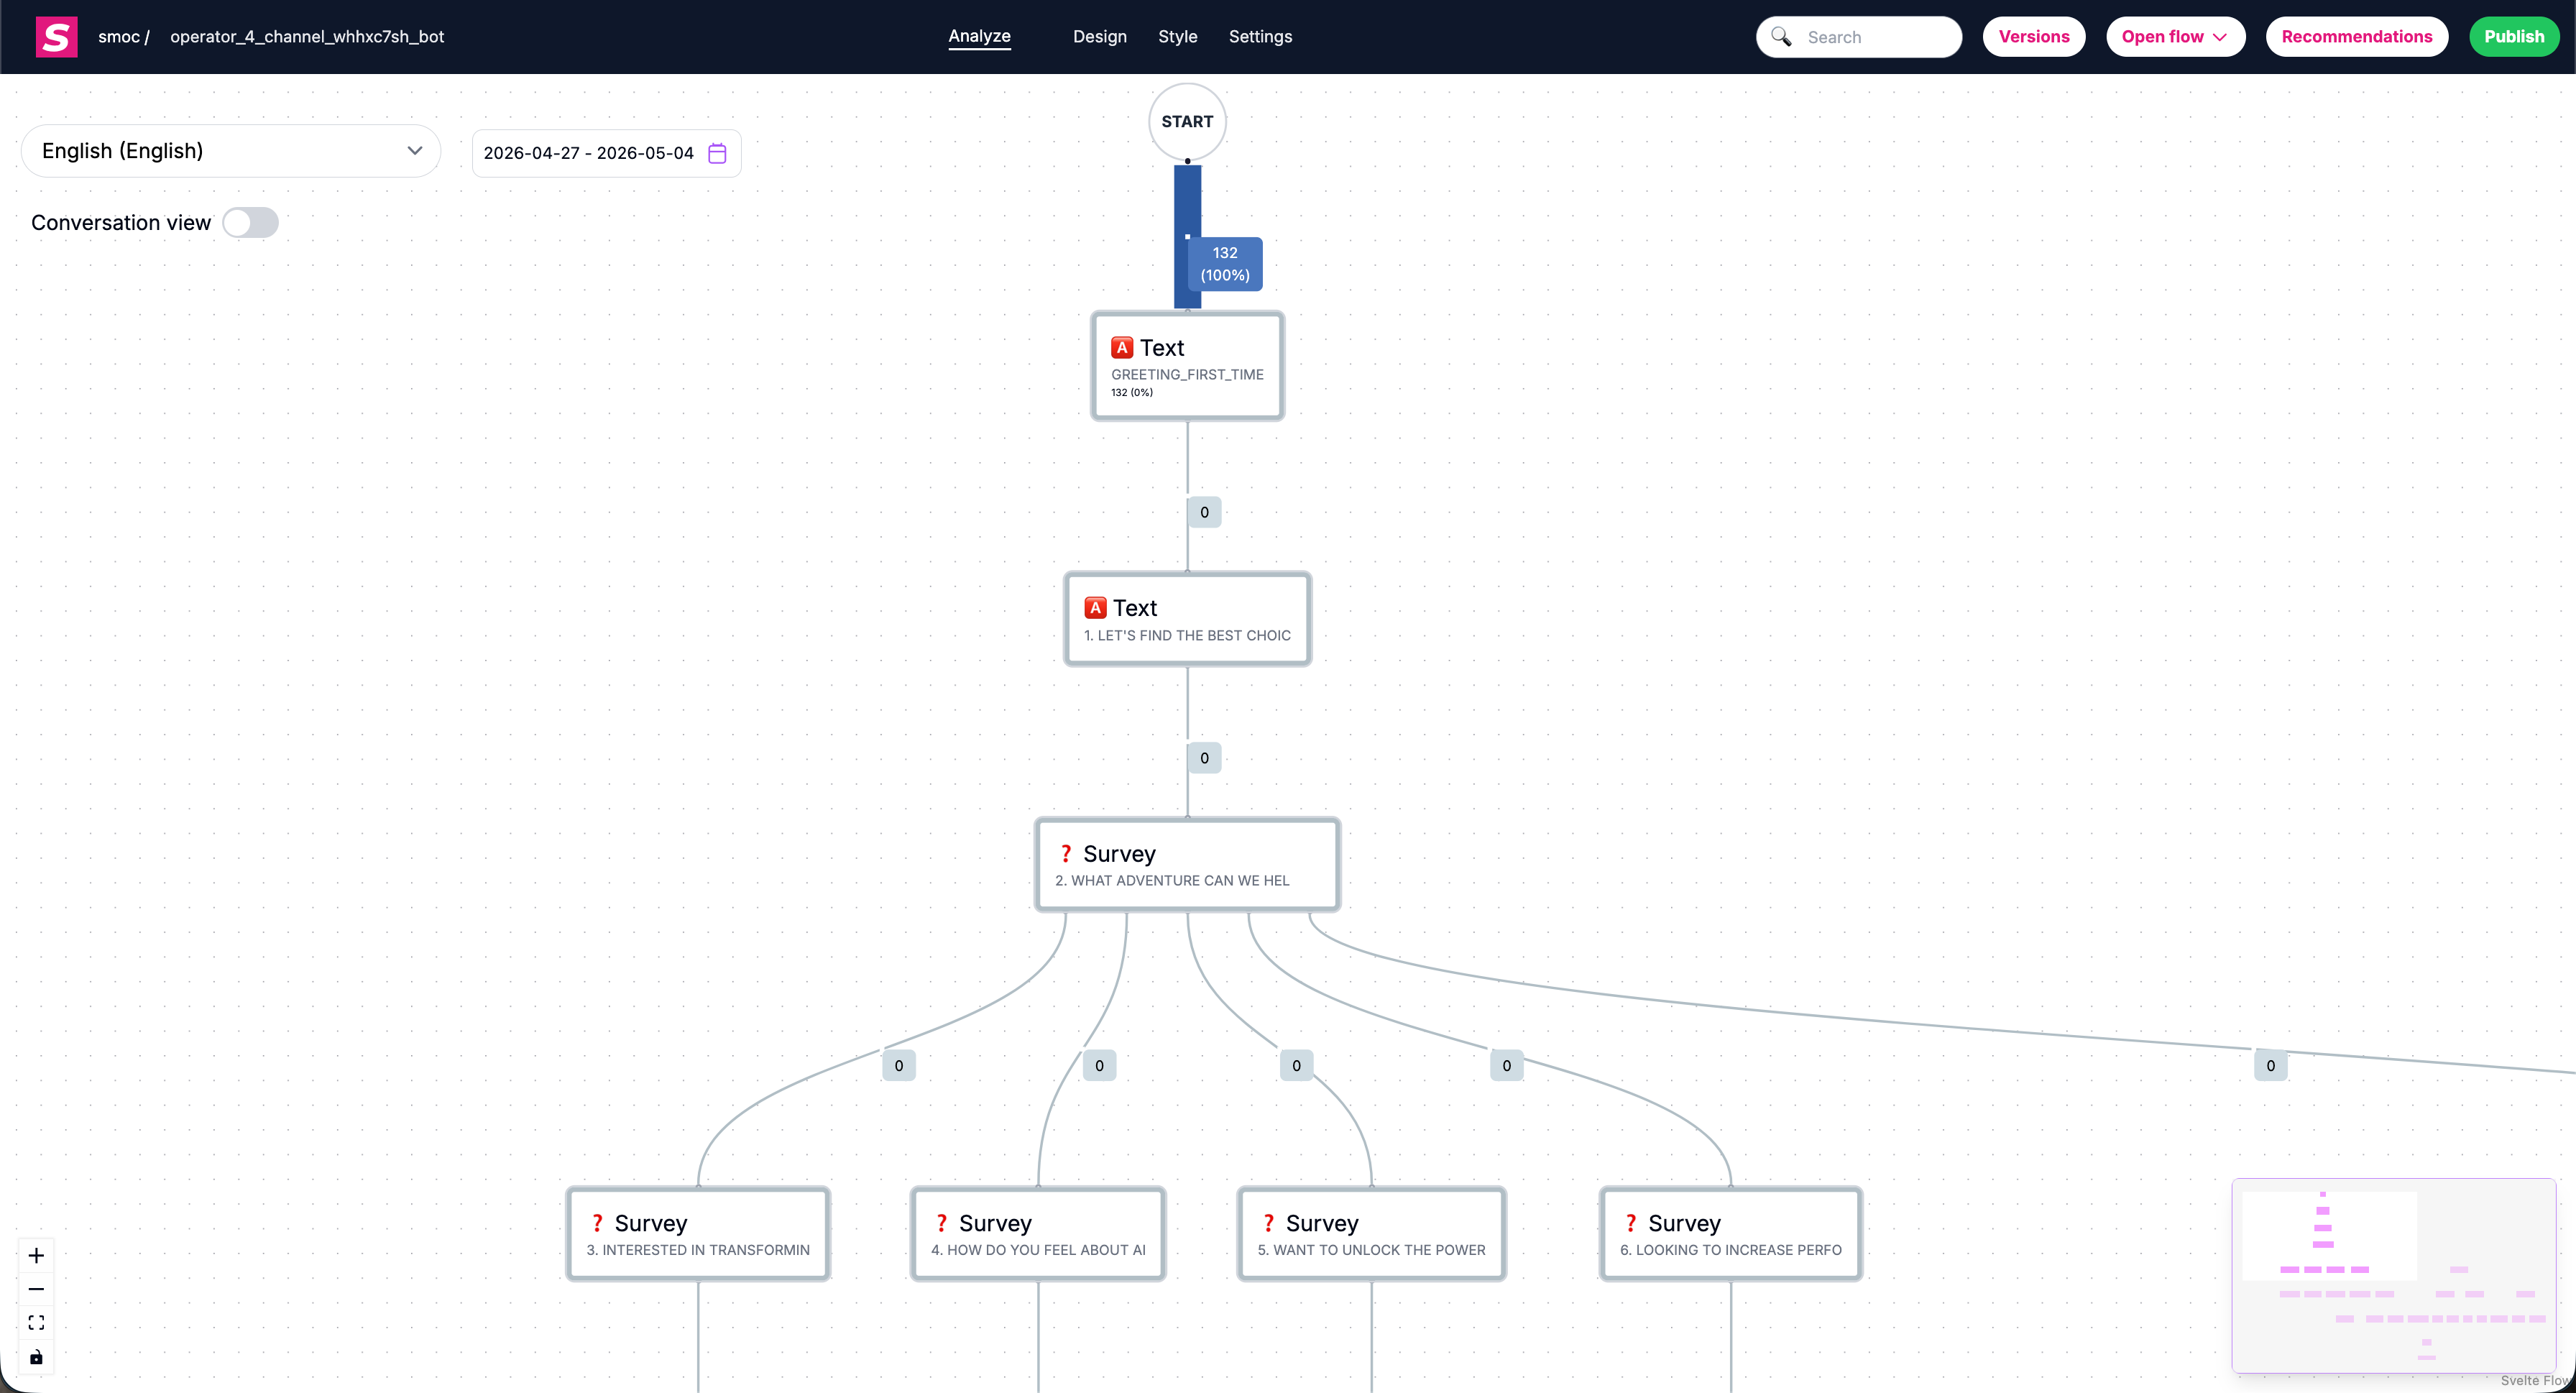
Task: Click the Versions button
Action: (2034, 37)
